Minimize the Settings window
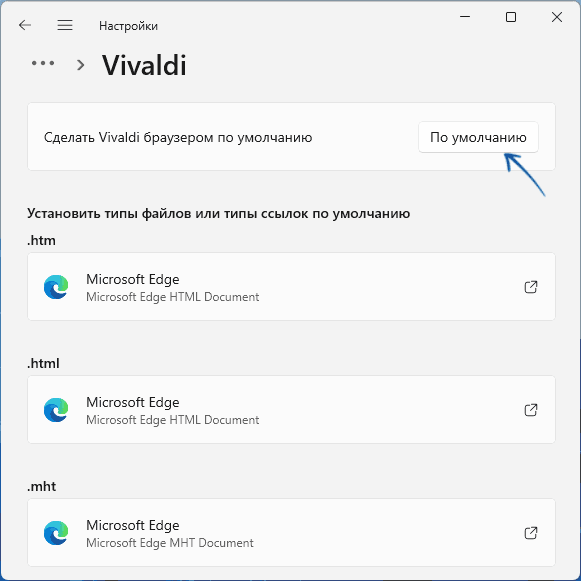Viewport: 581px width, 581px height. coord(465,17)
